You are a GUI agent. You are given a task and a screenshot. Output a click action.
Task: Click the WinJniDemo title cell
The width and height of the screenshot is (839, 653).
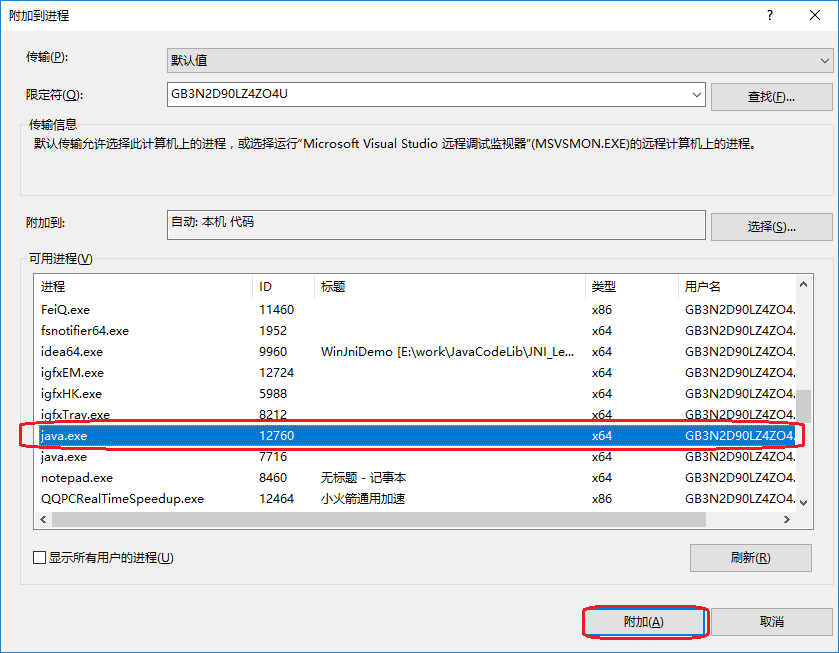coord(447,352)
